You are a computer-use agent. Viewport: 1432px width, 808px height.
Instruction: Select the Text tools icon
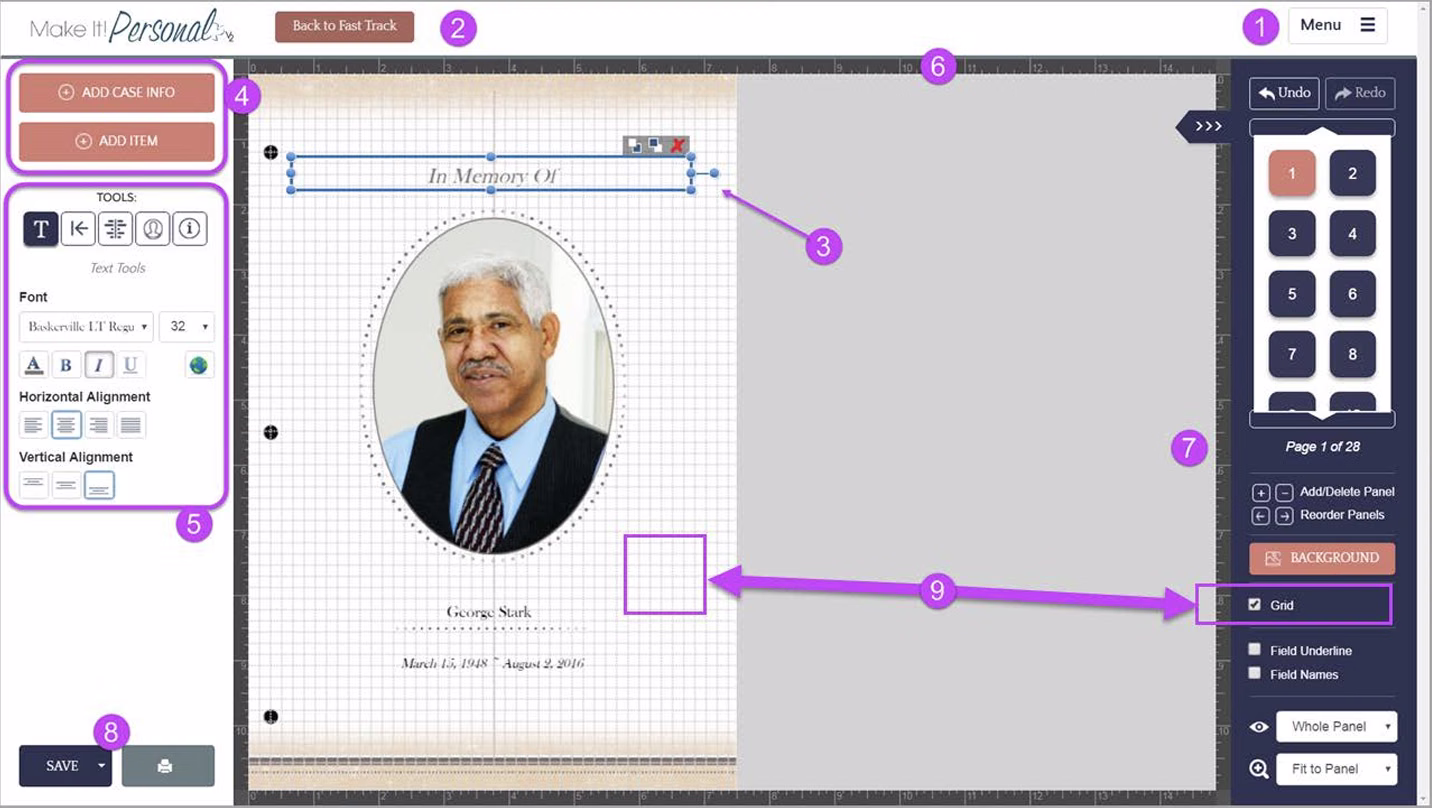point(41,229)
